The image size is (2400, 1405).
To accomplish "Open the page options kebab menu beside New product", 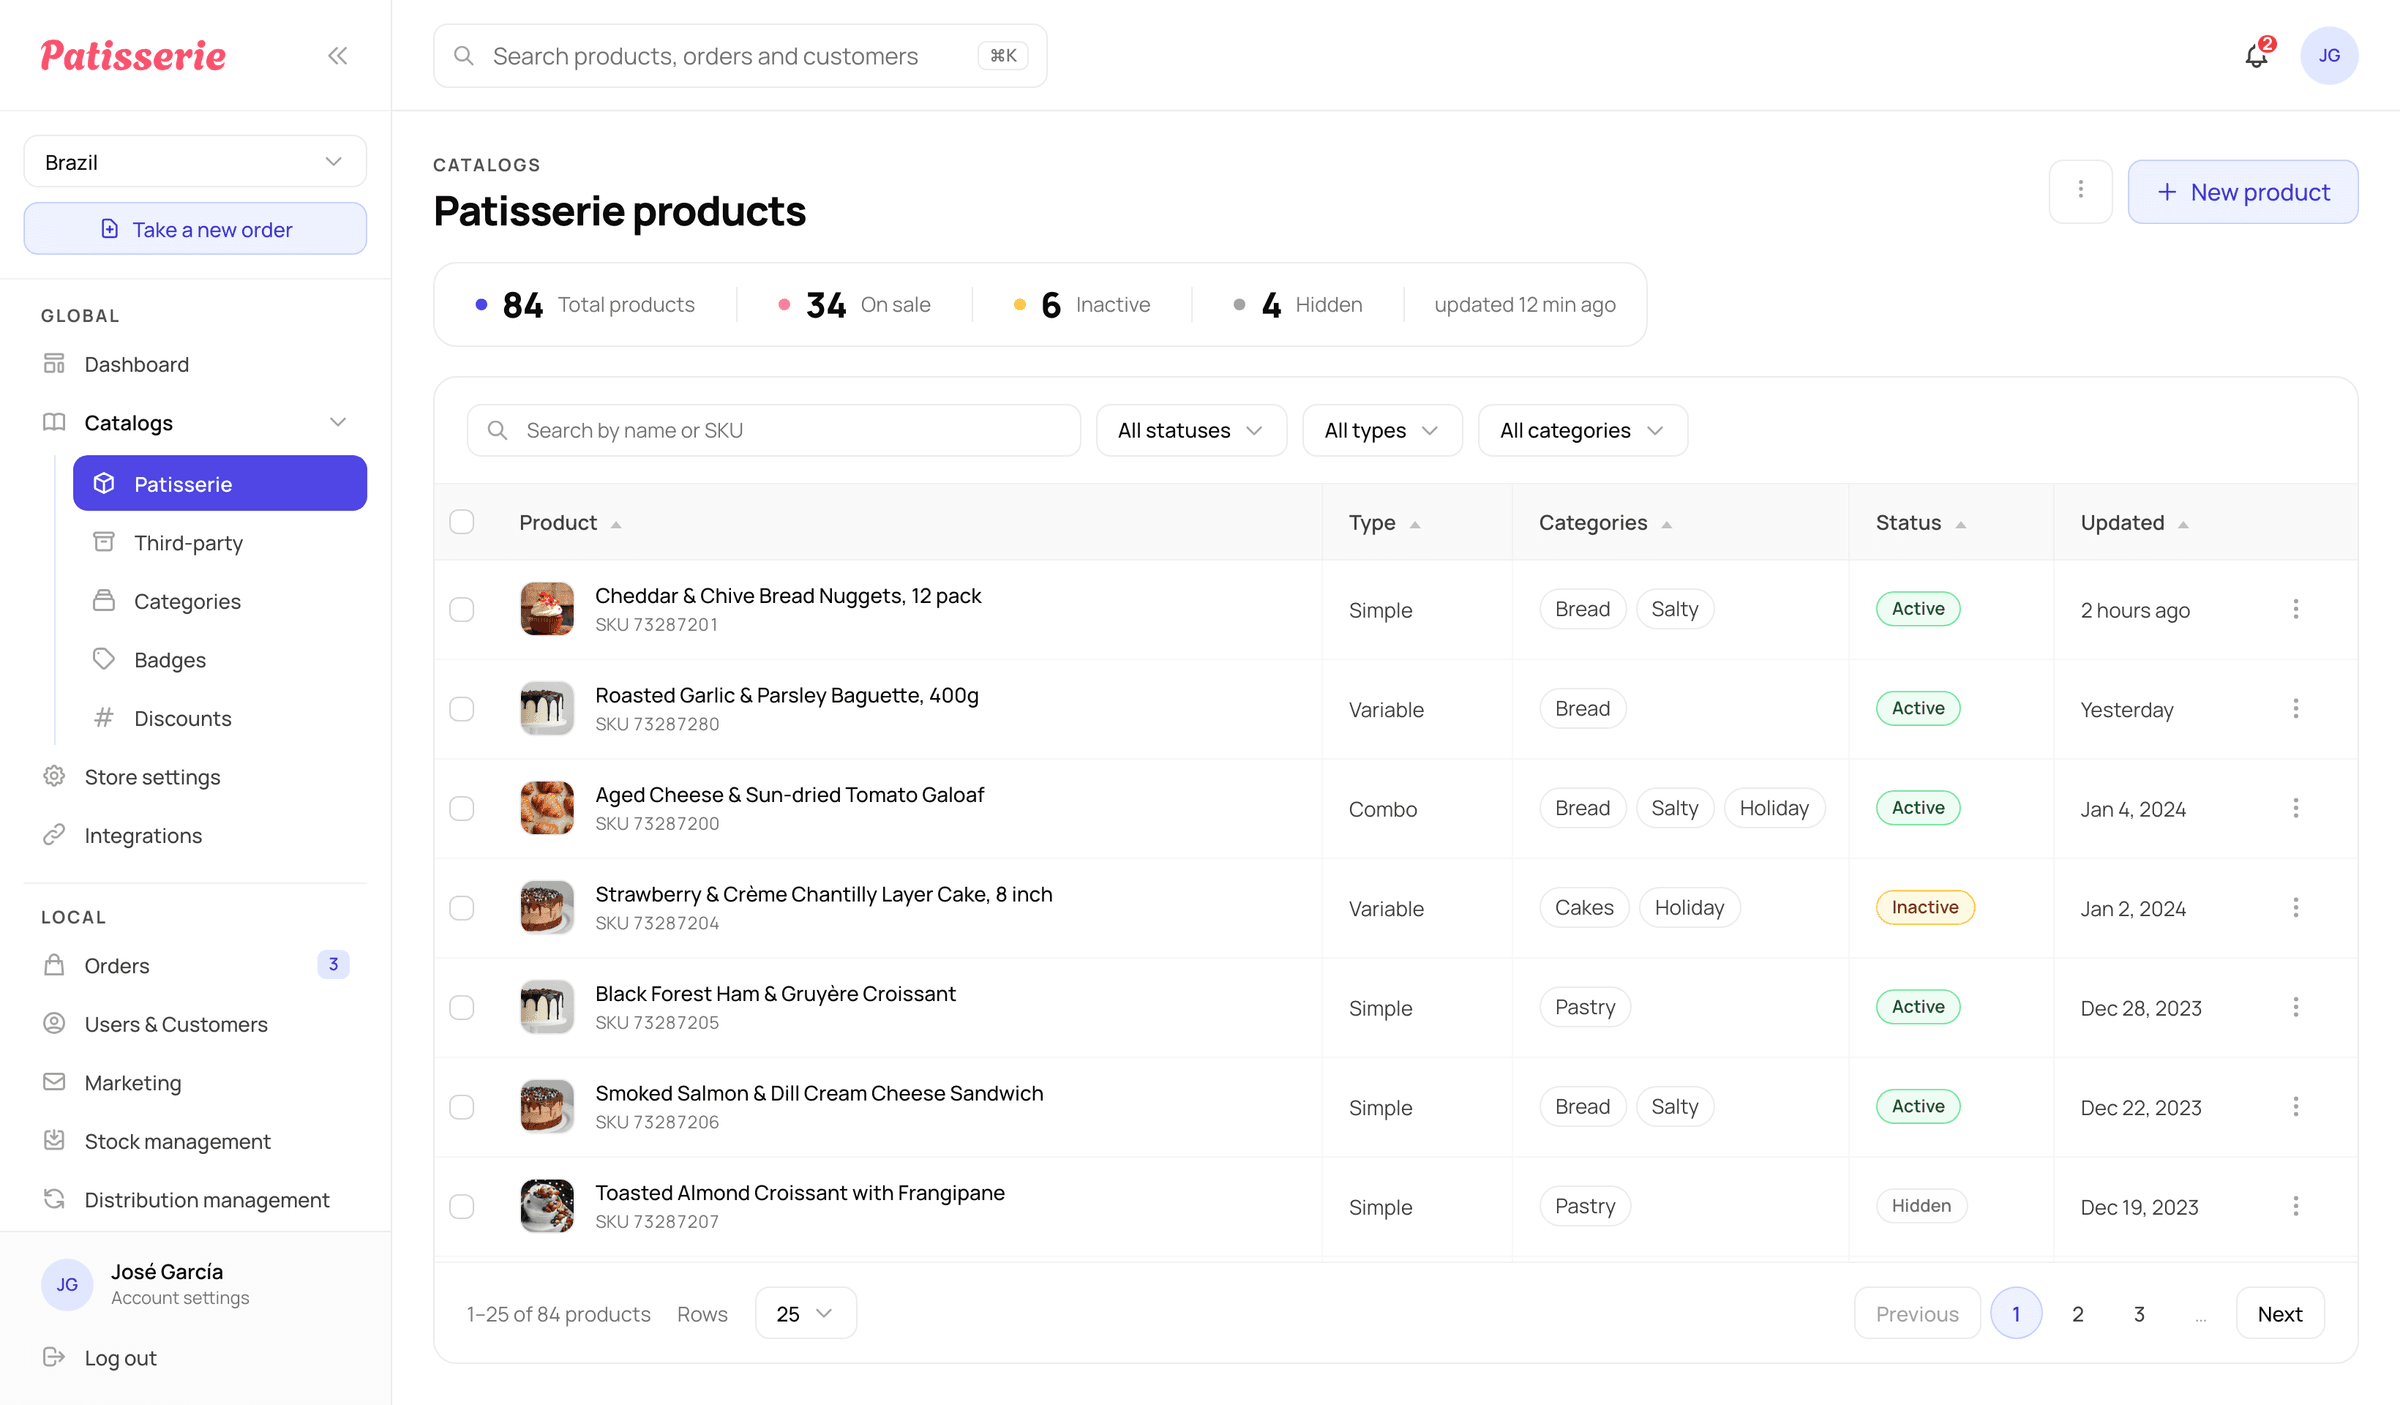I will click(2080, 191).
